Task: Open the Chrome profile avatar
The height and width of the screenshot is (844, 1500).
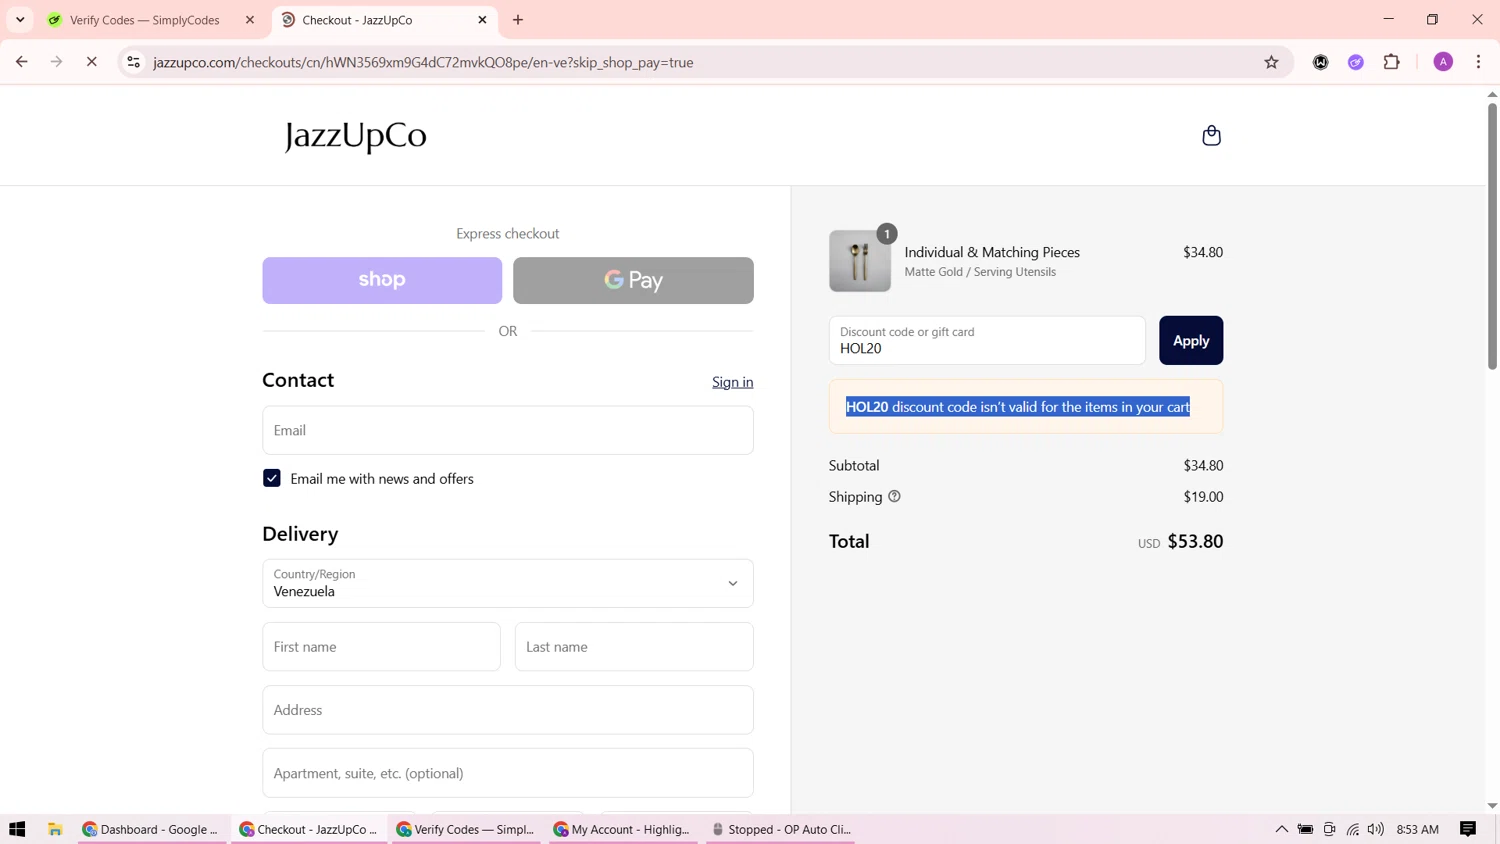Action: (x=1443, y=62)
